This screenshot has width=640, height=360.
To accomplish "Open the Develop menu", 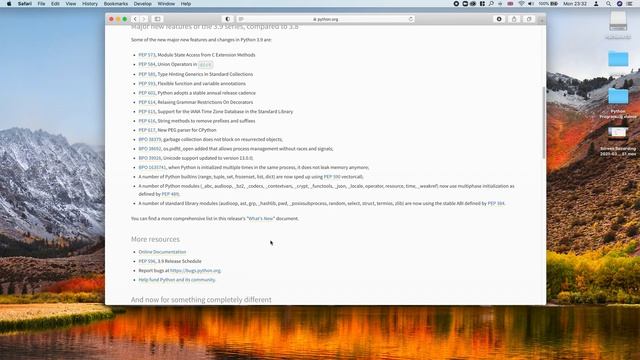I will point(143,4).
